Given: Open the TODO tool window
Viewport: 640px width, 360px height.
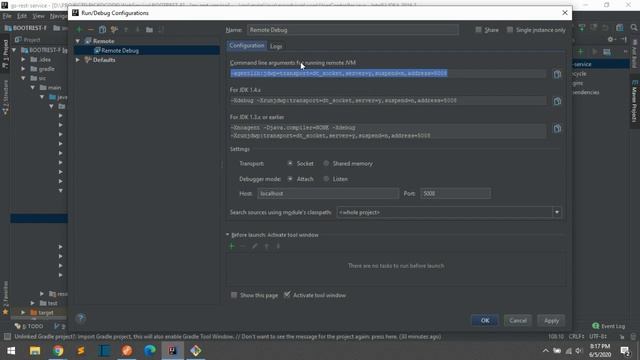Looking at the screenshot, I should [29, 326].
